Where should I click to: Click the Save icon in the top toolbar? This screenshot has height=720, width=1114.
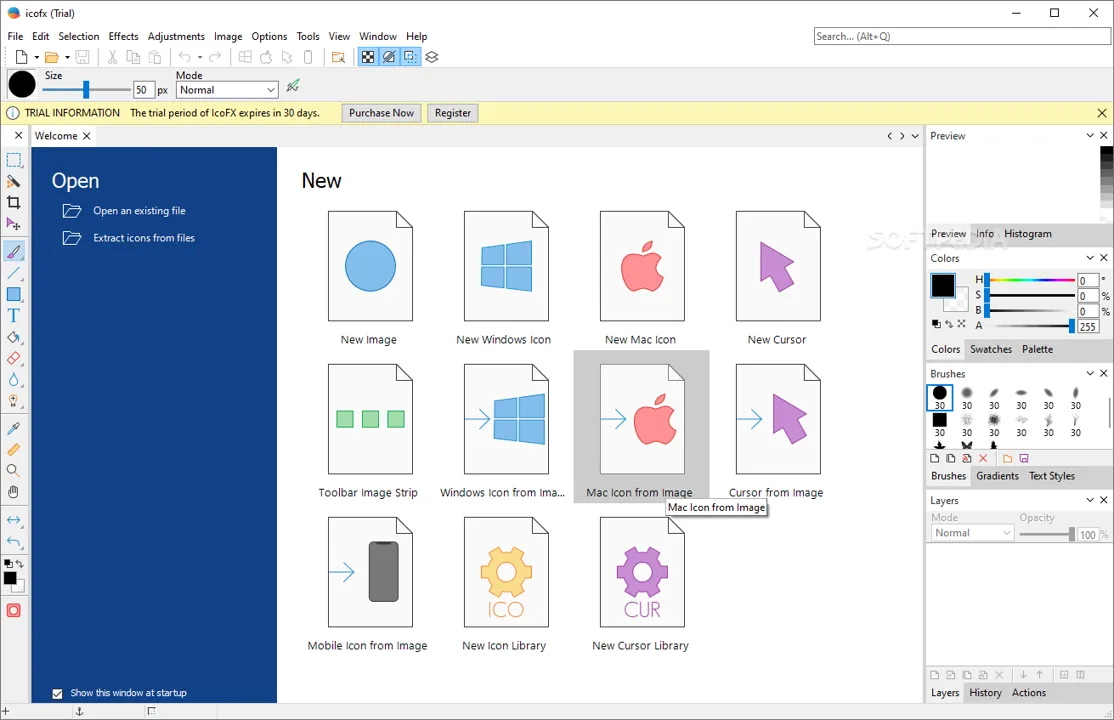(82, 57)
